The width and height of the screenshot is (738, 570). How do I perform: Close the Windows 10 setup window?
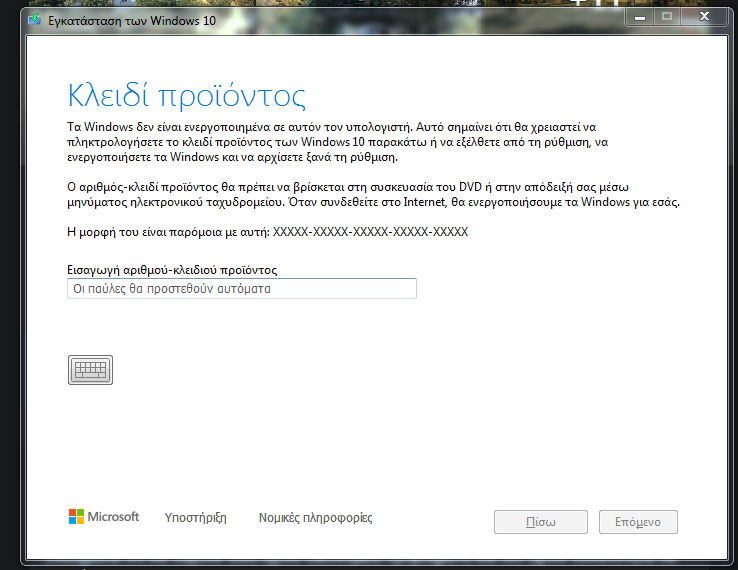click(x=704, y=17)
